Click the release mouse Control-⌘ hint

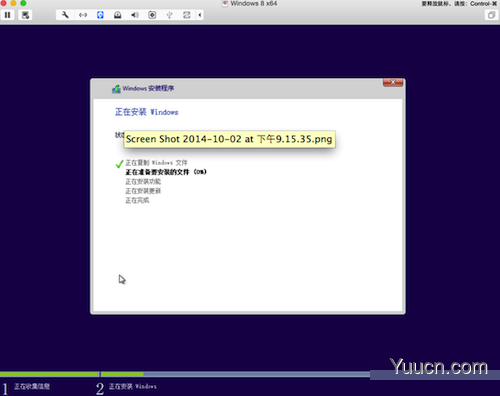tap(459, 4)
